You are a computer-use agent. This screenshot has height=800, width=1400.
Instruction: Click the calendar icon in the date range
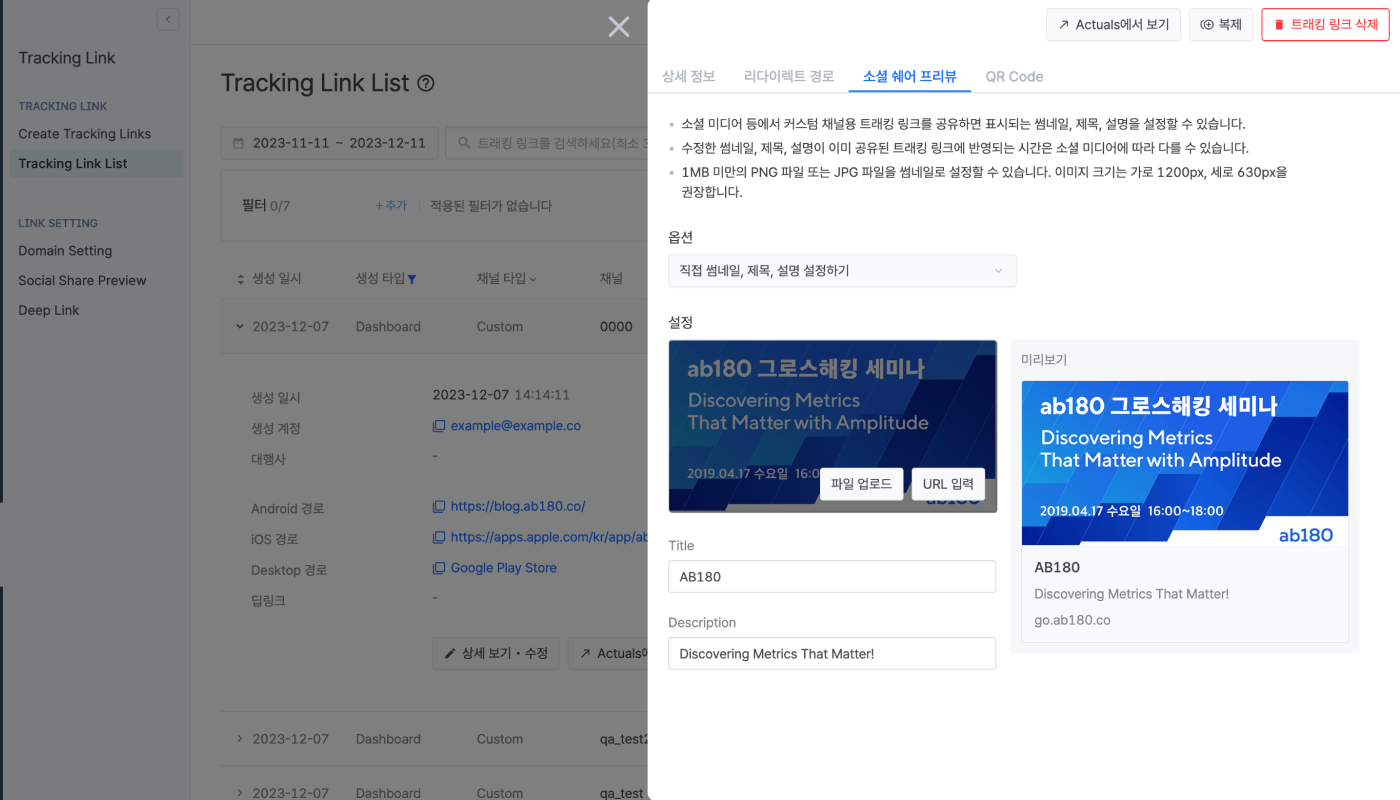pos(238,144)
